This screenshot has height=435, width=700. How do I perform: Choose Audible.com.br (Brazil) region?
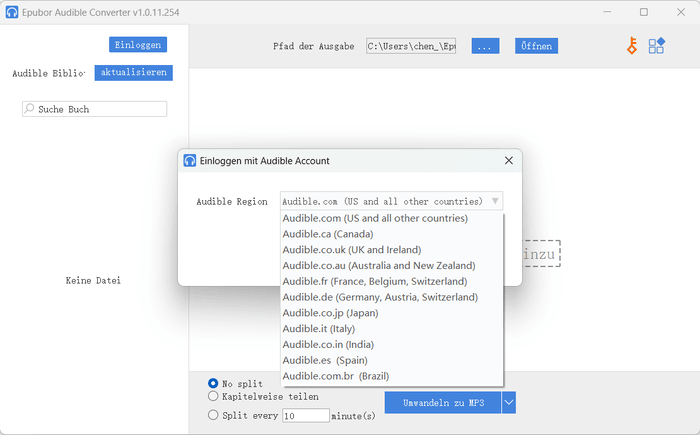[392, 376]
